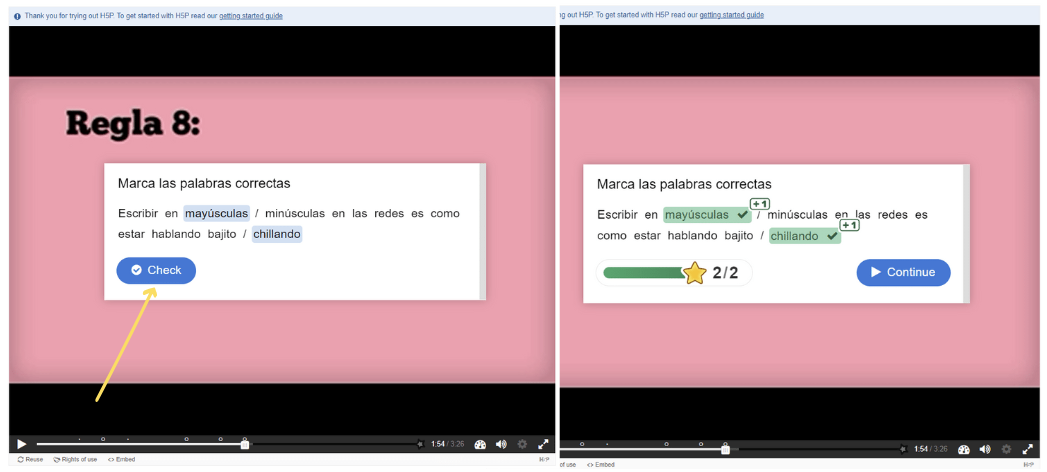Click the gold star on the score bar
The width and height of the screenshot is (1047, 472).
coord(694,273)
